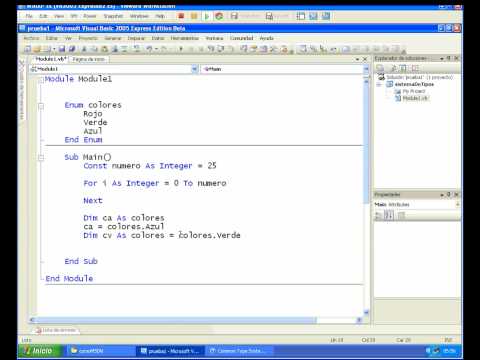
Task: Open the Depurar menu
Action: pyautogui.click(x=136, y=38)
